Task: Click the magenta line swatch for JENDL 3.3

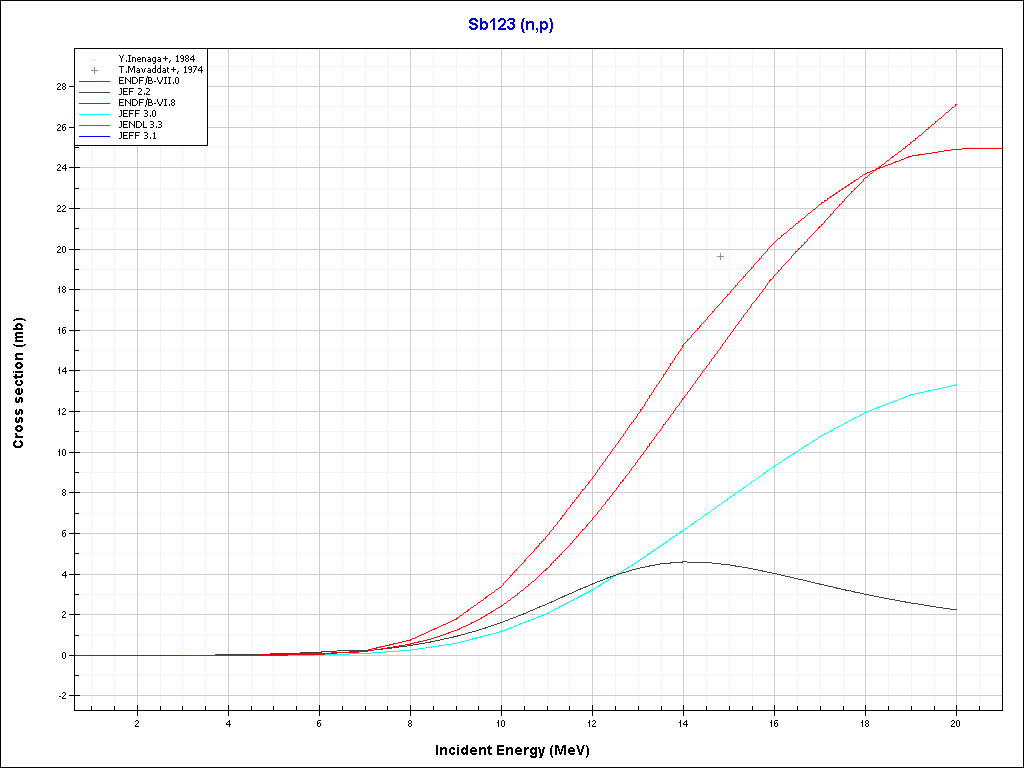Action: (94, 124)
